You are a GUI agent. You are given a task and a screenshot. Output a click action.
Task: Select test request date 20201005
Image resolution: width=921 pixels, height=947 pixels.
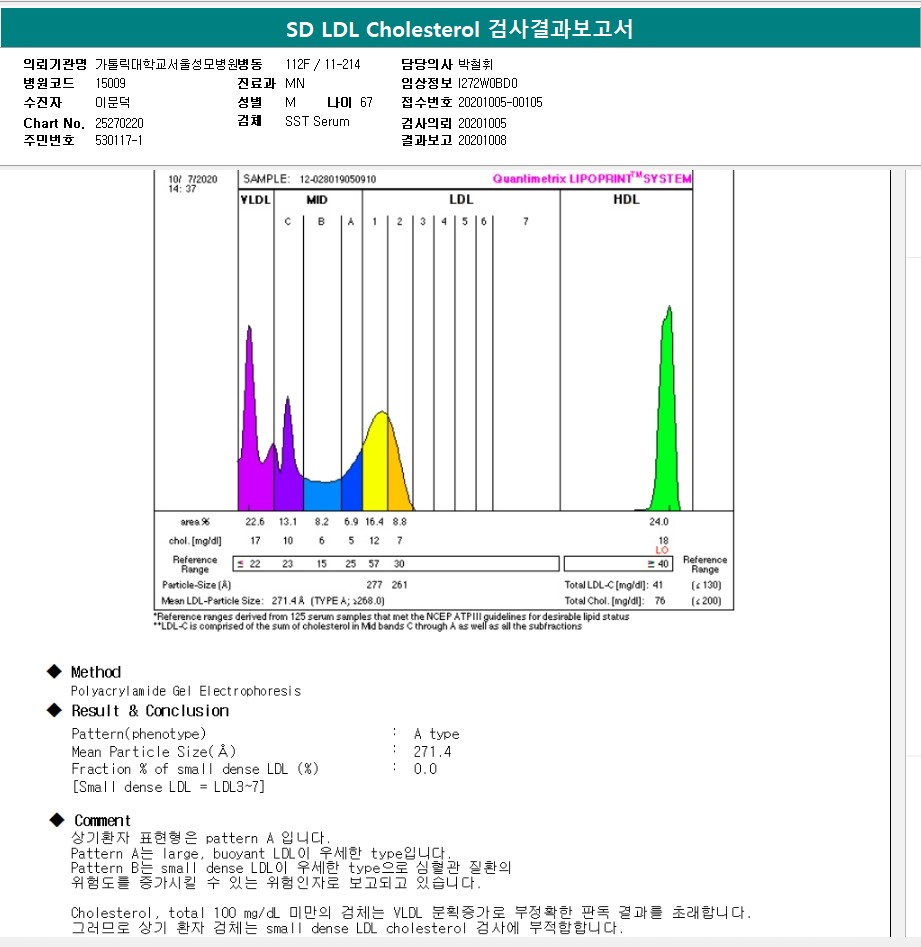(x=482, y=123)
